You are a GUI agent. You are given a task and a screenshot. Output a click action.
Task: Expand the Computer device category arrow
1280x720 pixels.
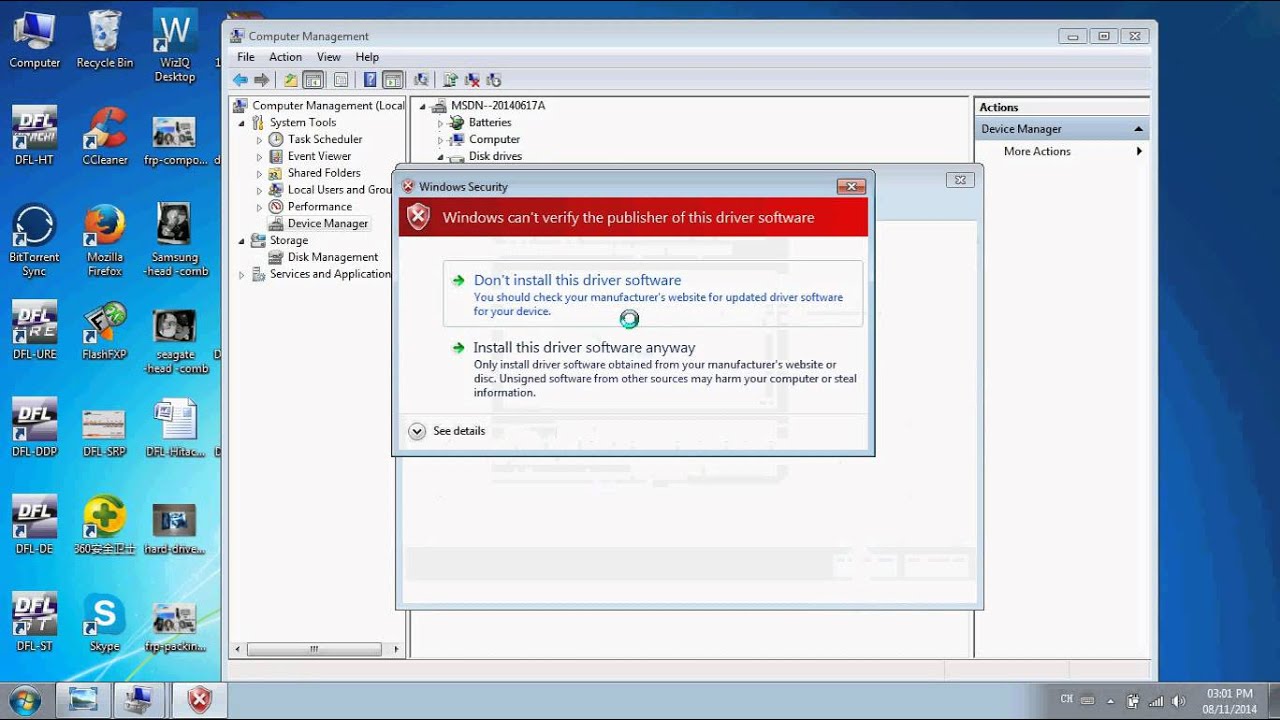pyautogui.click(x=440, y=140)
